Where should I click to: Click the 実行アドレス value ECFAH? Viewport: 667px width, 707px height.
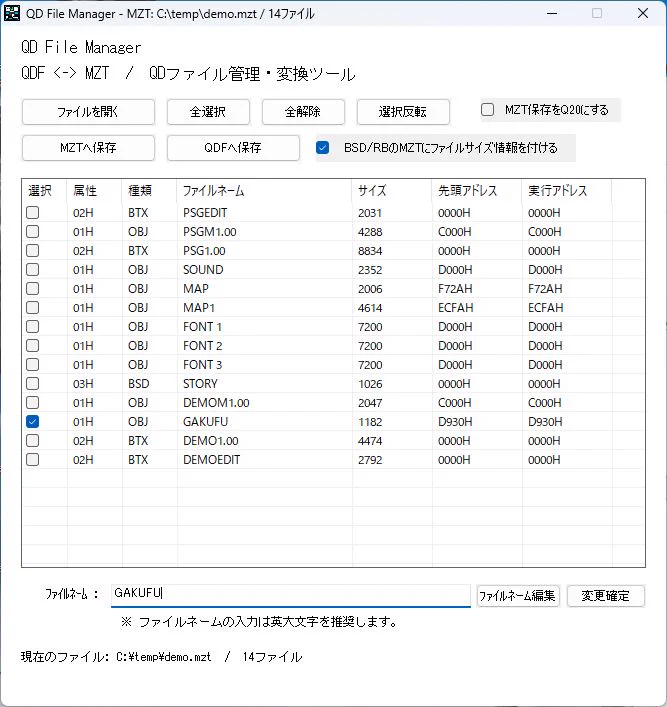click(x=546, y=308)
